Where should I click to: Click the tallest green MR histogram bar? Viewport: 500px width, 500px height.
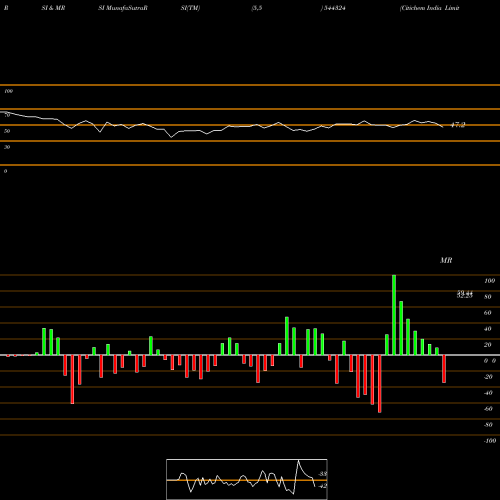pos(394,315)
